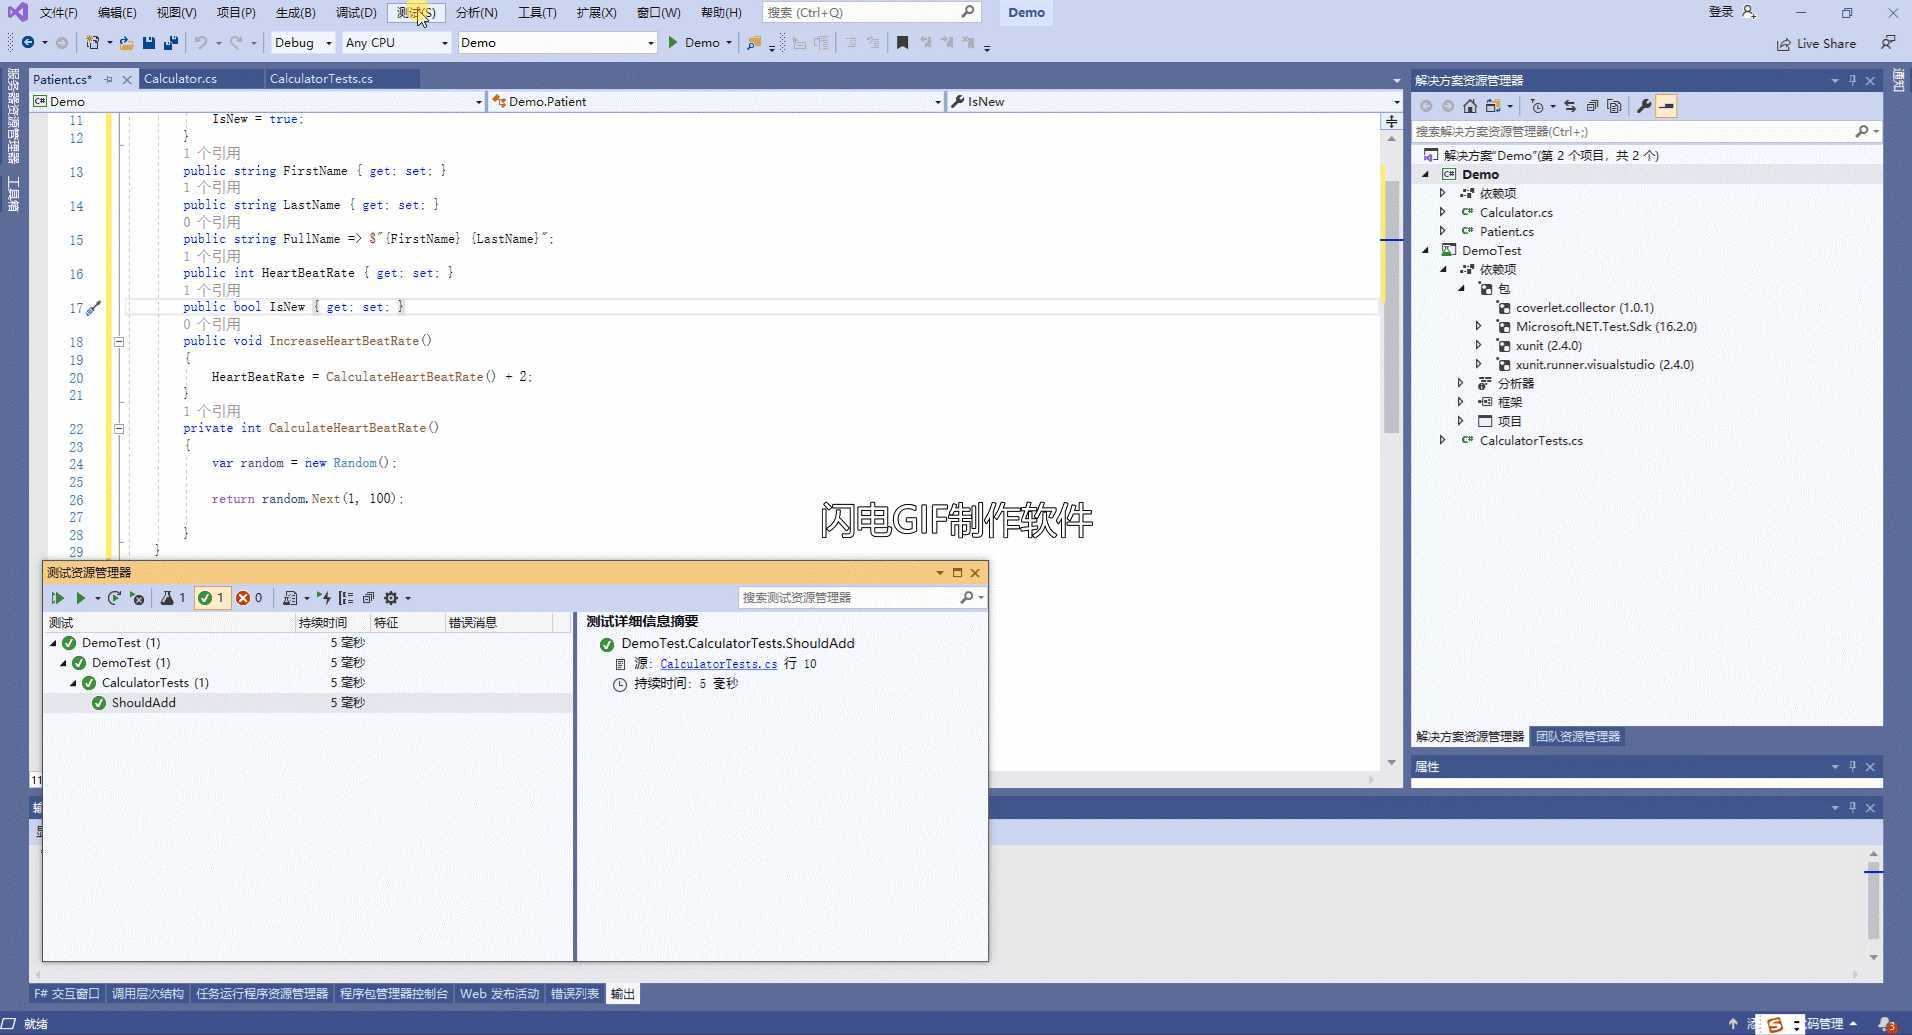This screenshot has height=1035, width=1912.
Task: Click the Save icon in toolbar
Action: coord(149,43)
